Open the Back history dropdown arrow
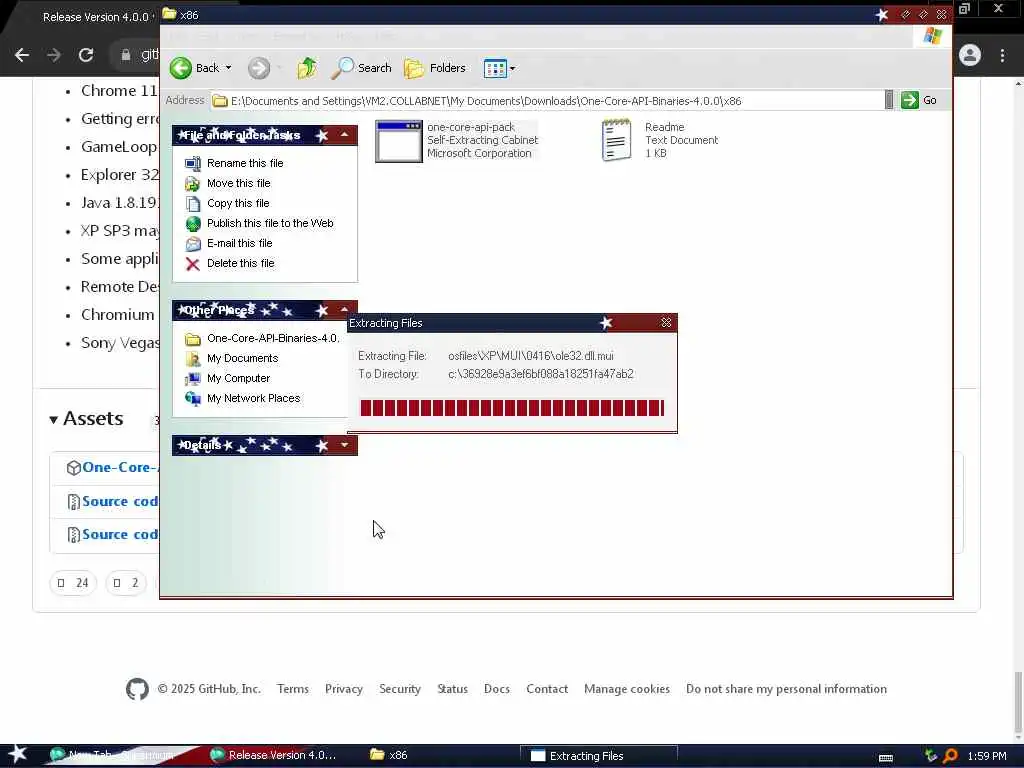 click(229, 68)
